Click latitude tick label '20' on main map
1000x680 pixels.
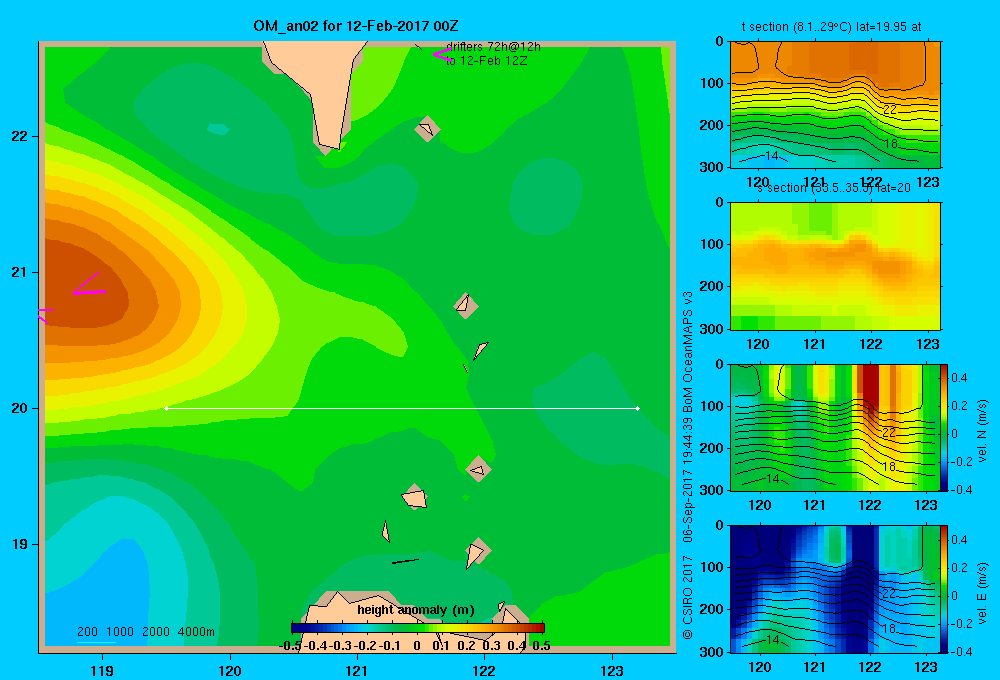20,408
